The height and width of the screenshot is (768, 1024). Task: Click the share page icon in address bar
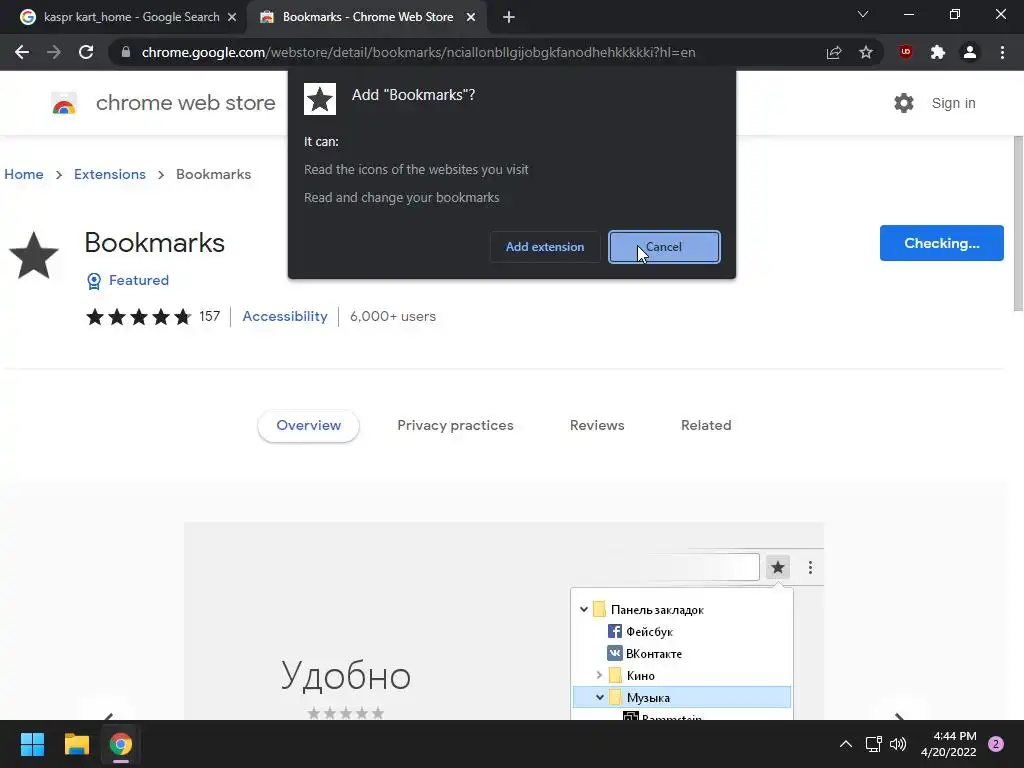pyautogui.click(x=834, y=52)
